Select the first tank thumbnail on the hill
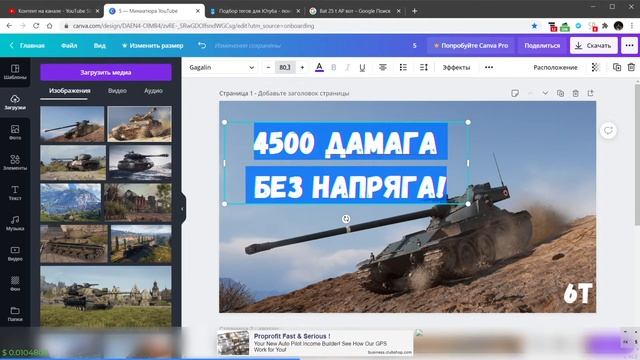The image size is (640, 360). click(72, 124)
